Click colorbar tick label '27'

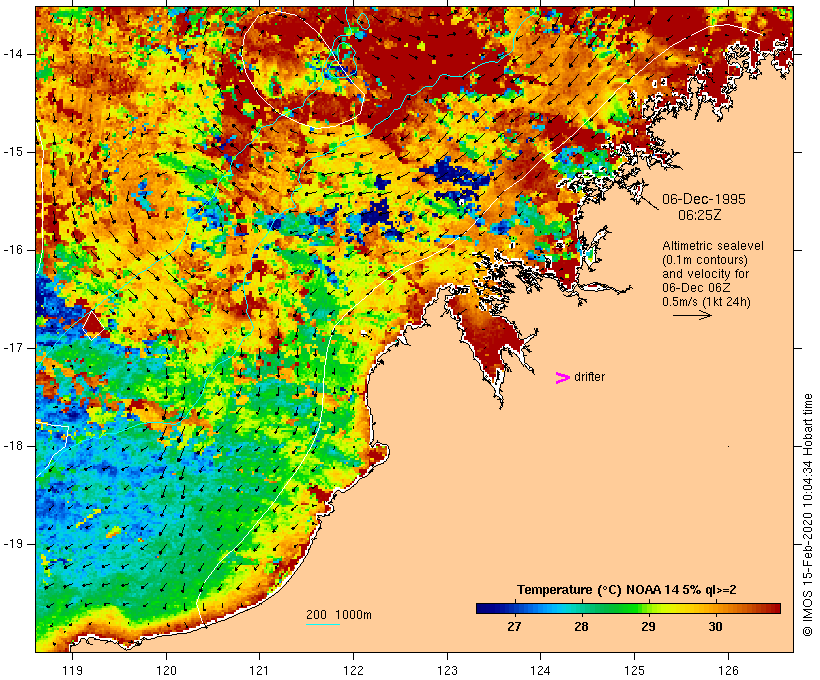[x=514, y=626]
